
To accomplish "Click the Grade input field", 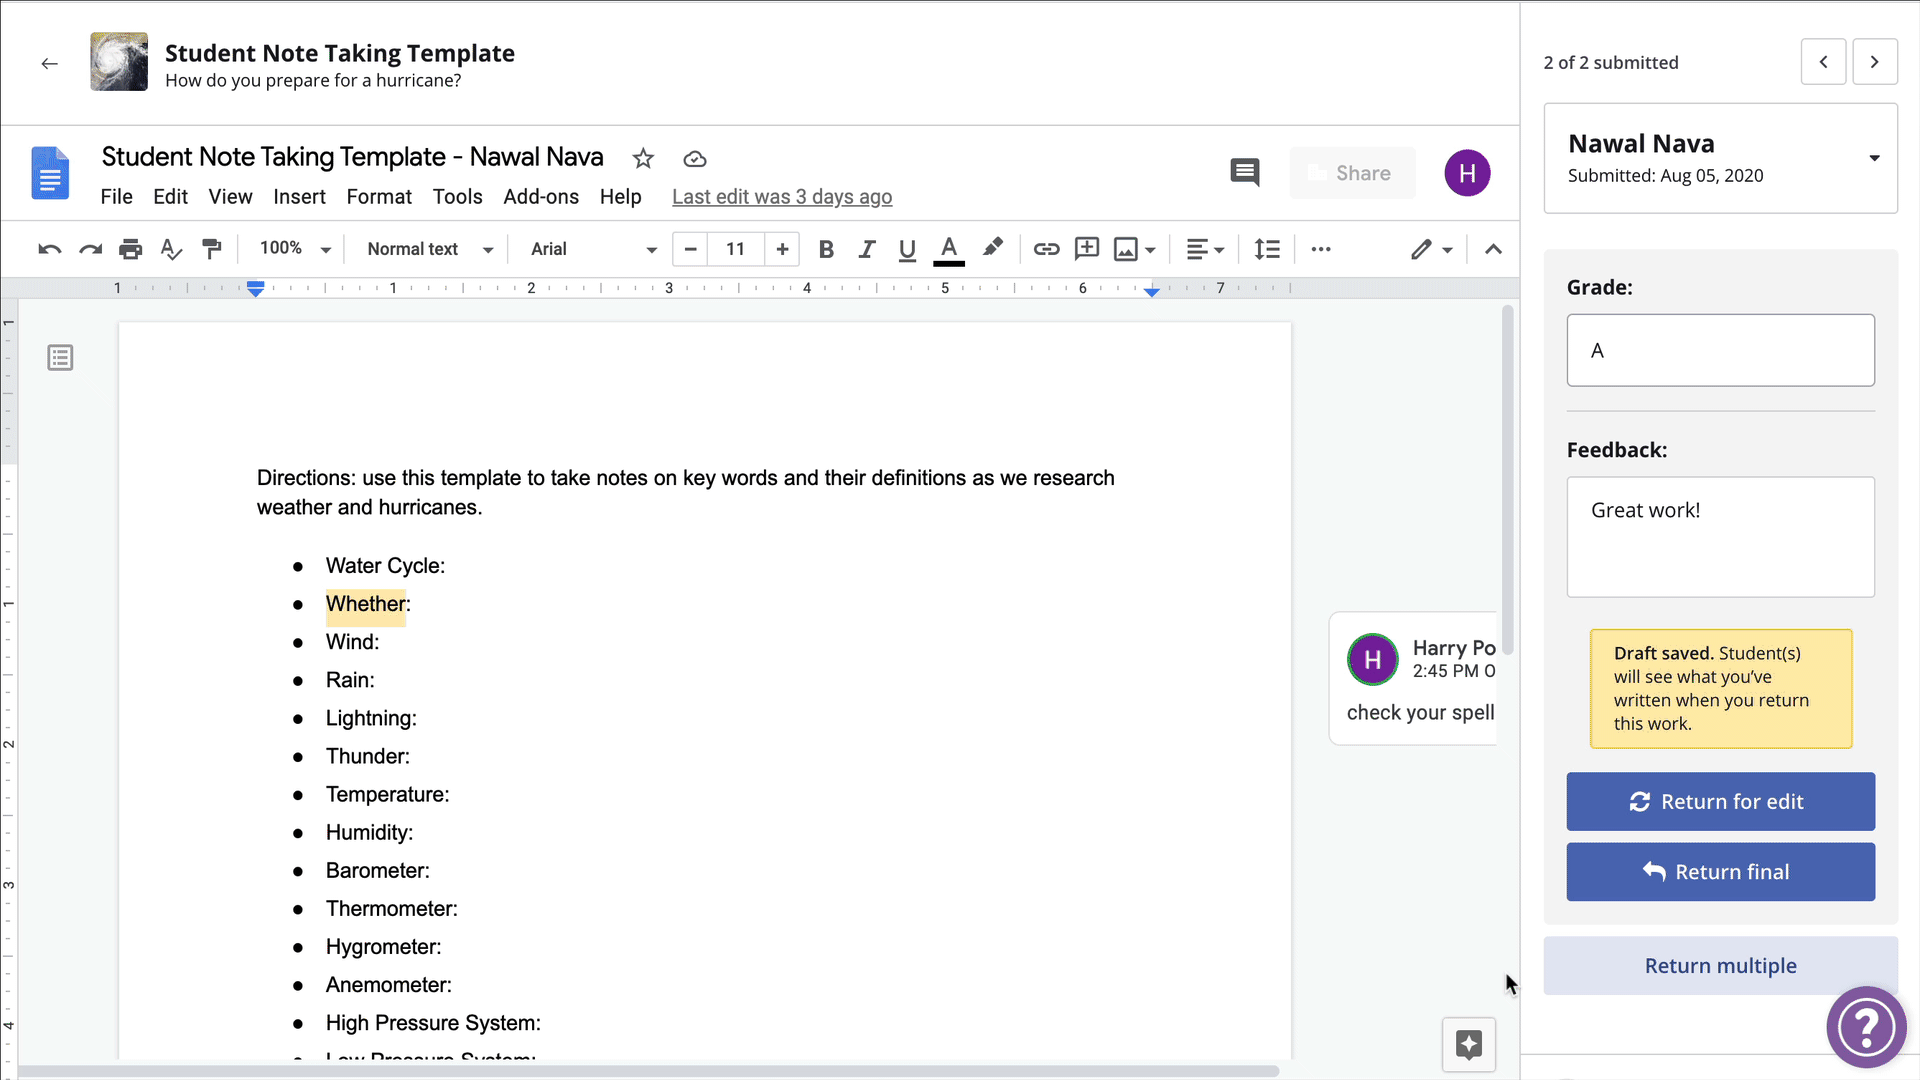I will [1720, 350].
